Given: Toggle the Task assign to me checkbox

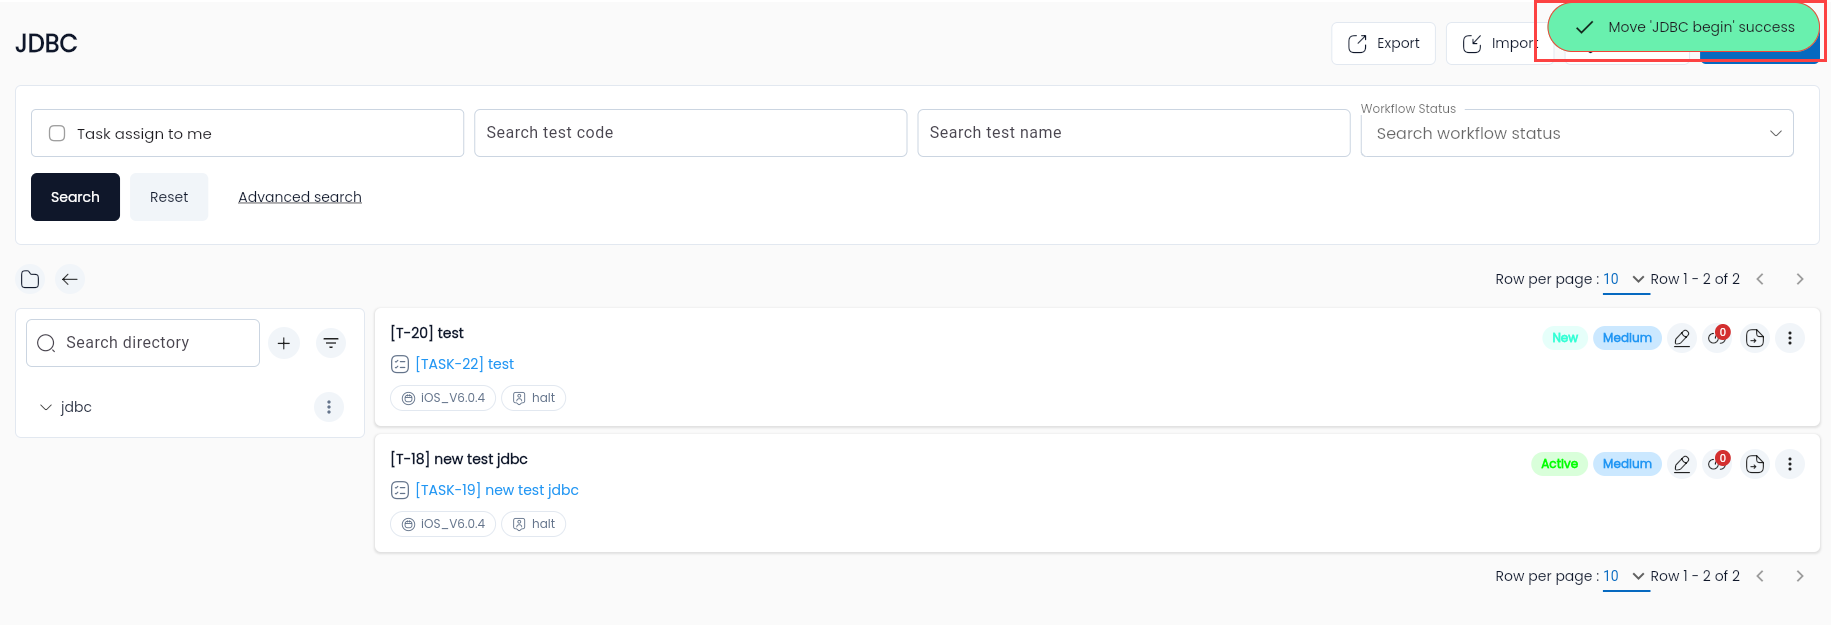Looking at the screenshot, I should [x=57, y=133].
